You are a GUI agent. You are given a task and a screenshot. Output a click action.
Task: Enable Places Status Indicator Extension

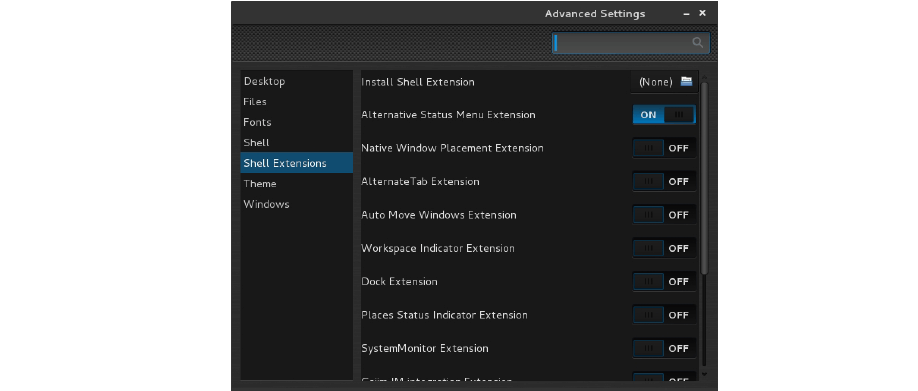(x=664, y=315)
